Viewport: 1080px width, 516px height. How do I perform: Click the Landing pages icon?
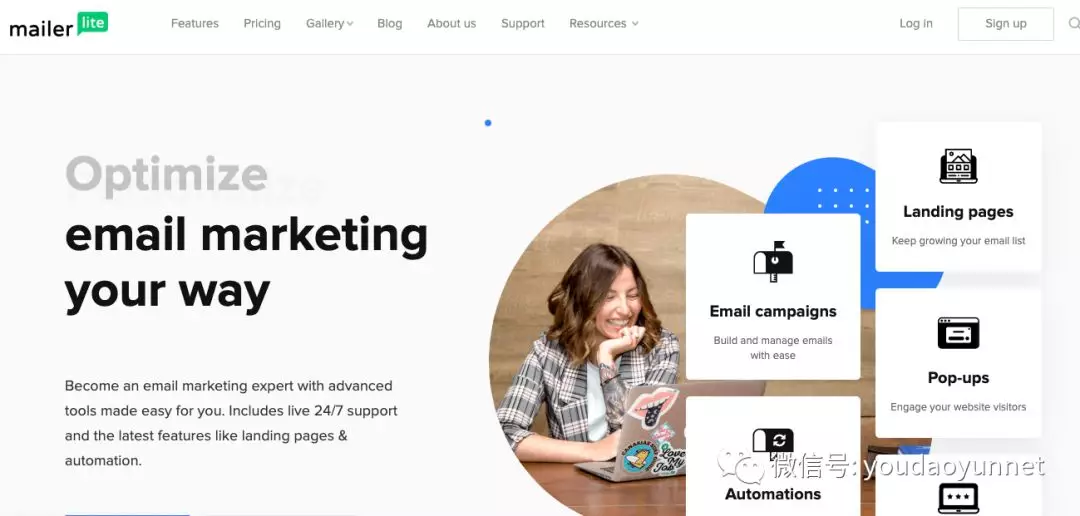point(958,166)
